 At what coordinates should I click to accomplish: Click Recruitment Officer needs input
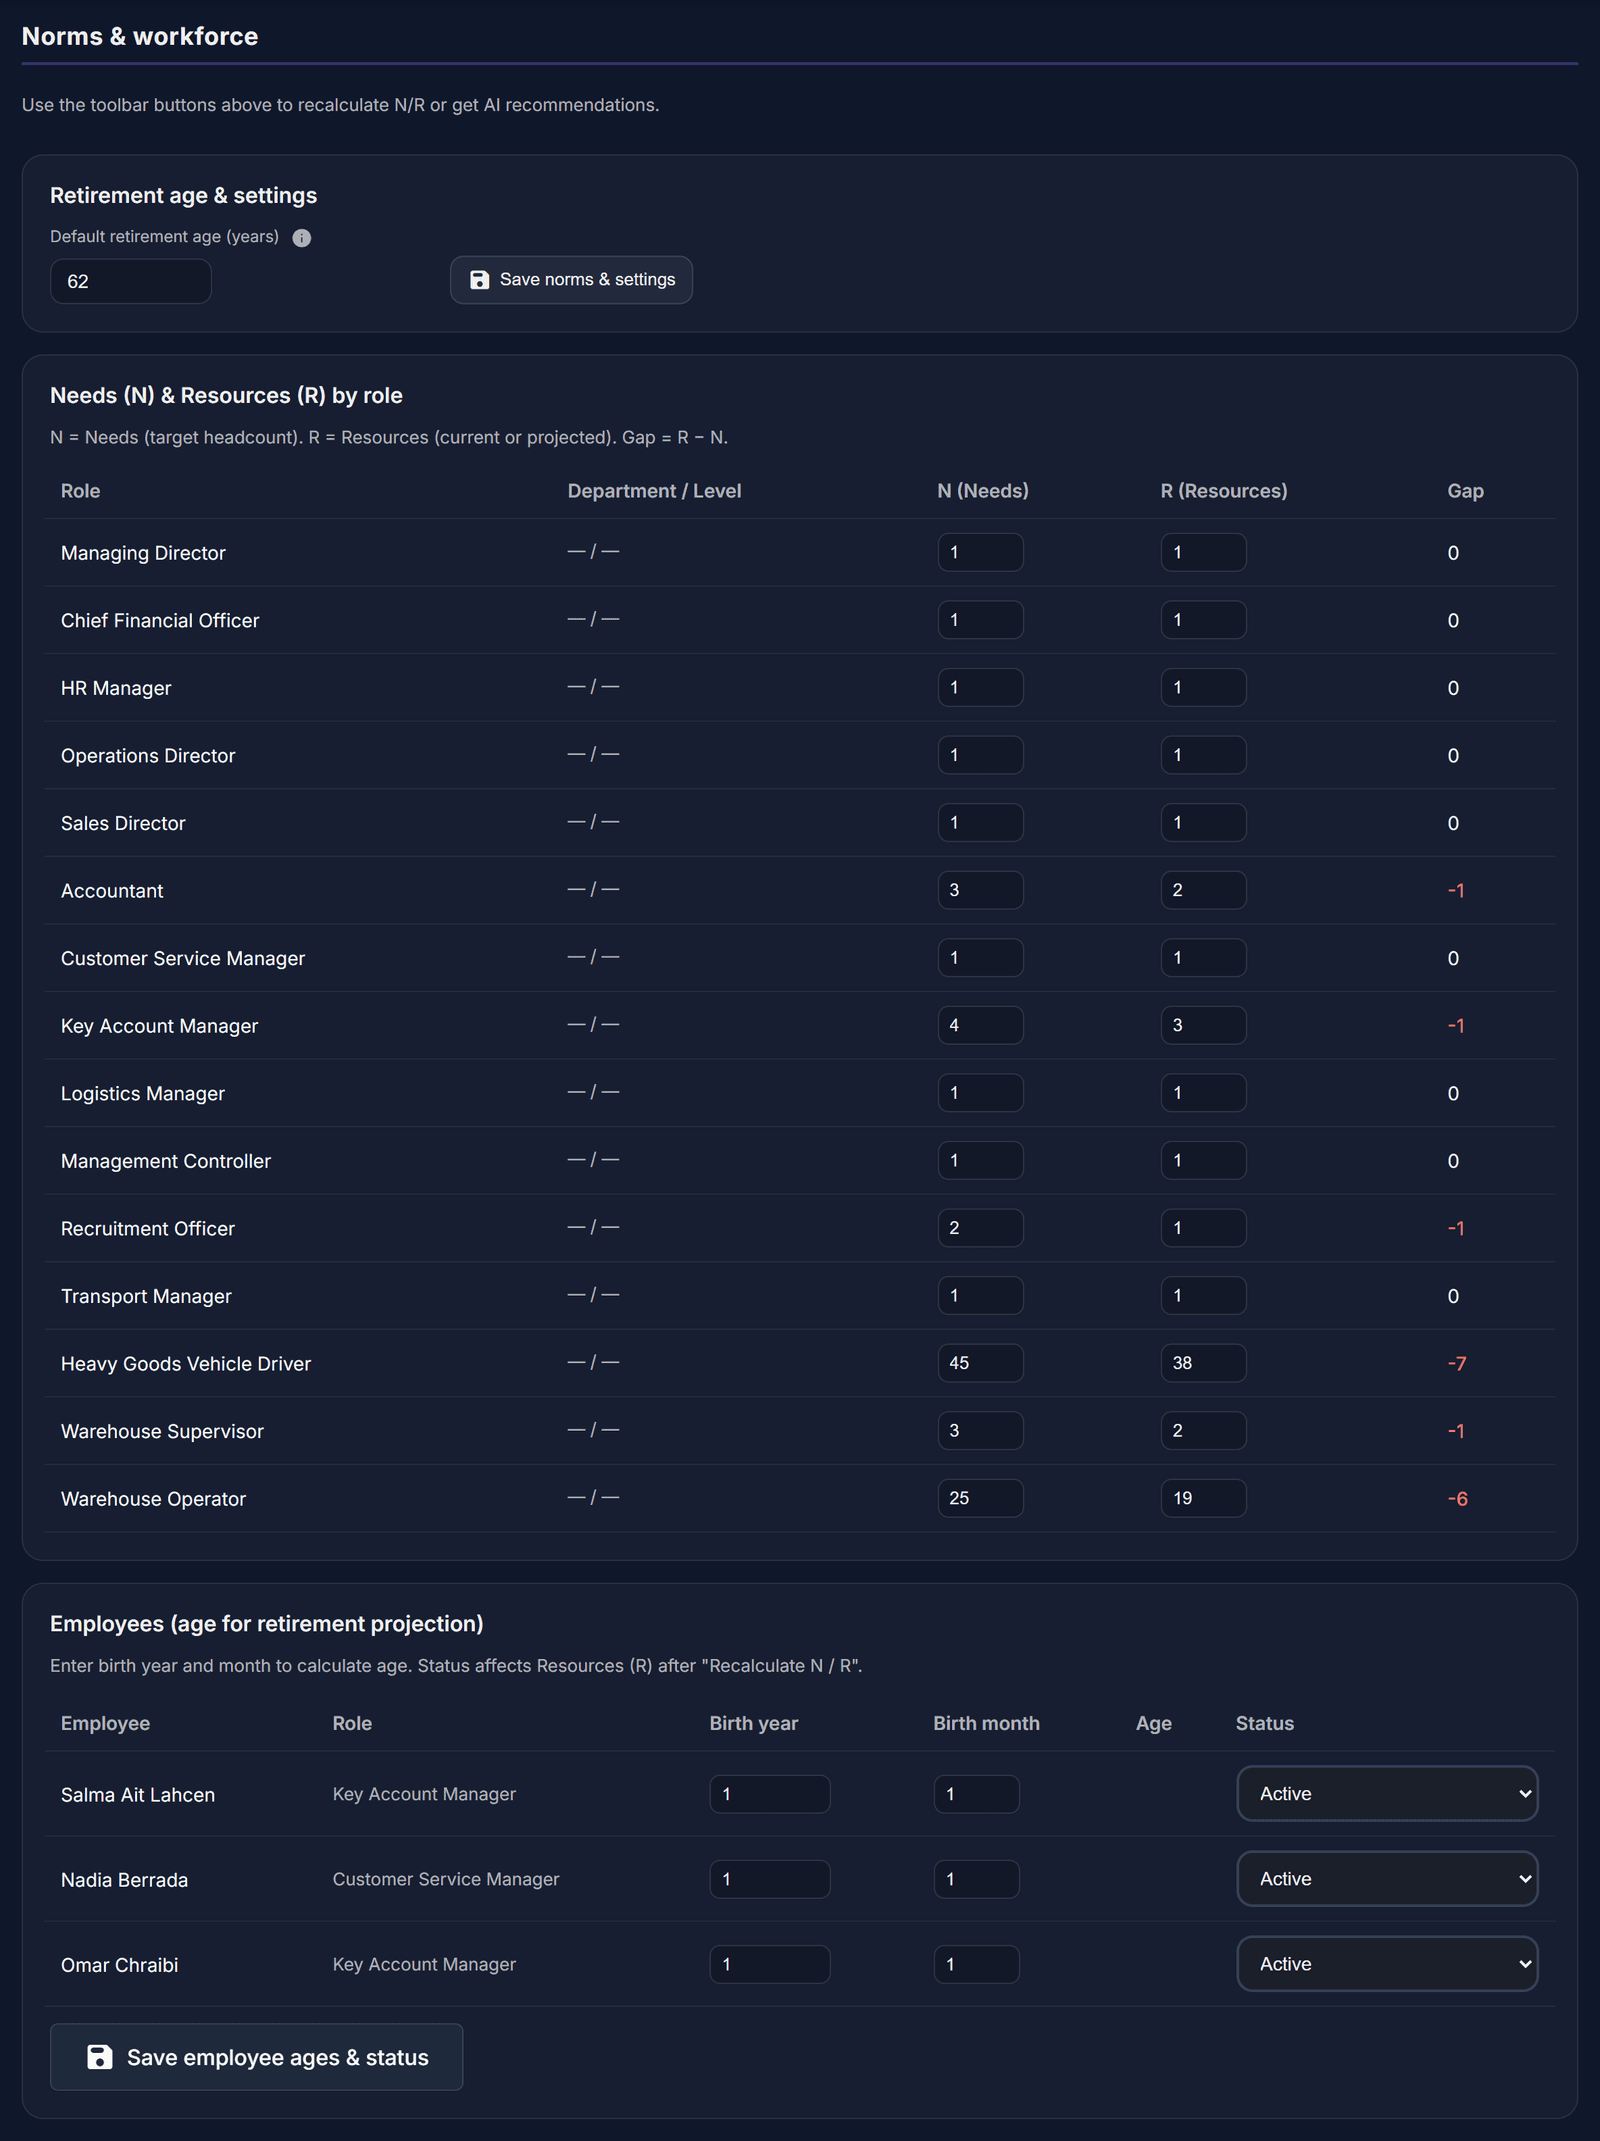pyautogui.click(x=980, y=1228)
